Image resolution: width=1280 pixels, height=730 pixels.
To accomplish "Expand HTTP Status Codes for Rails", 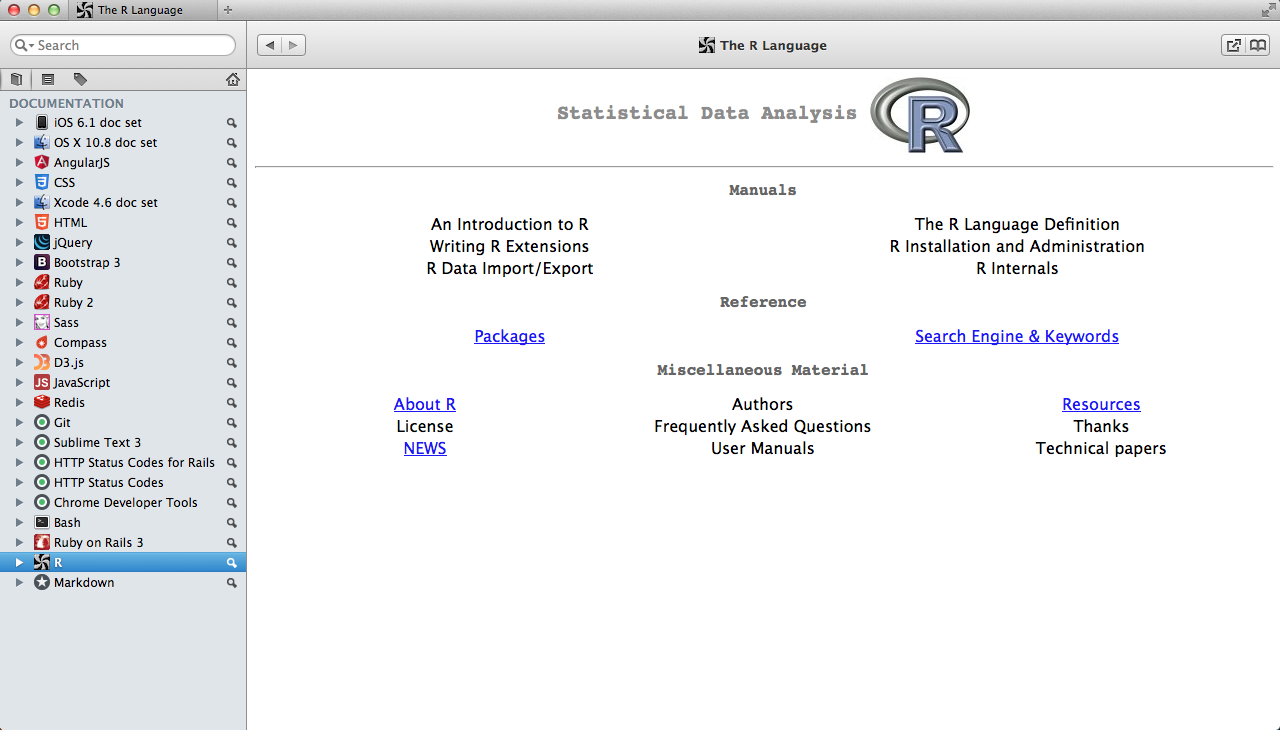I will coord(18,462).
